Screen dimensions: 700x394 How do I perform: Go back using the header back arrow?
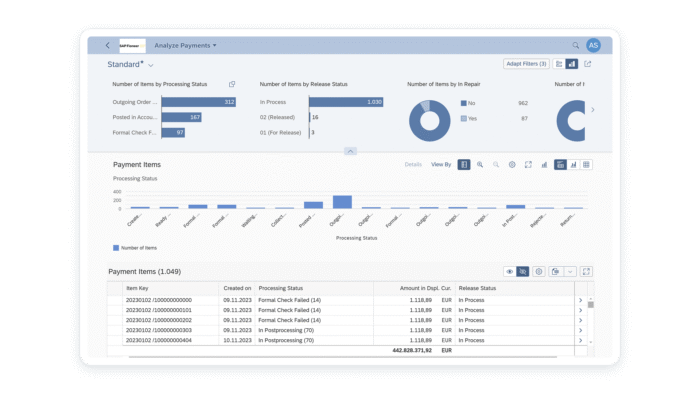point(108,46)
